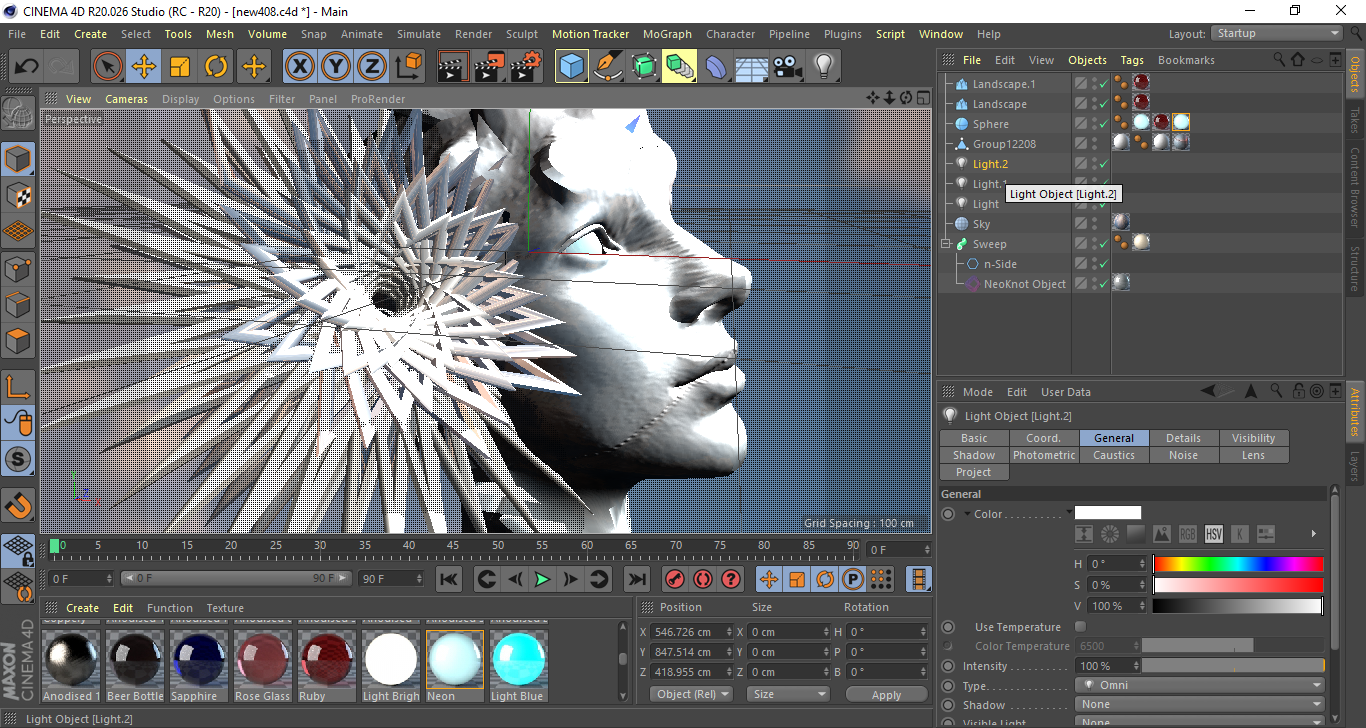The image size is (1366, 728).
Task: Enable Polygons mode in left palette
Action: tap(18, 339)
